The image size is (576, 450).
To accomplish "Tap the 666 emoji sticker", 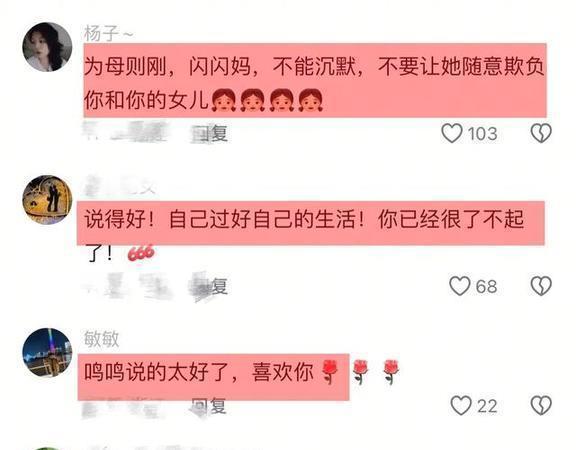I will (x=141, y=253).
